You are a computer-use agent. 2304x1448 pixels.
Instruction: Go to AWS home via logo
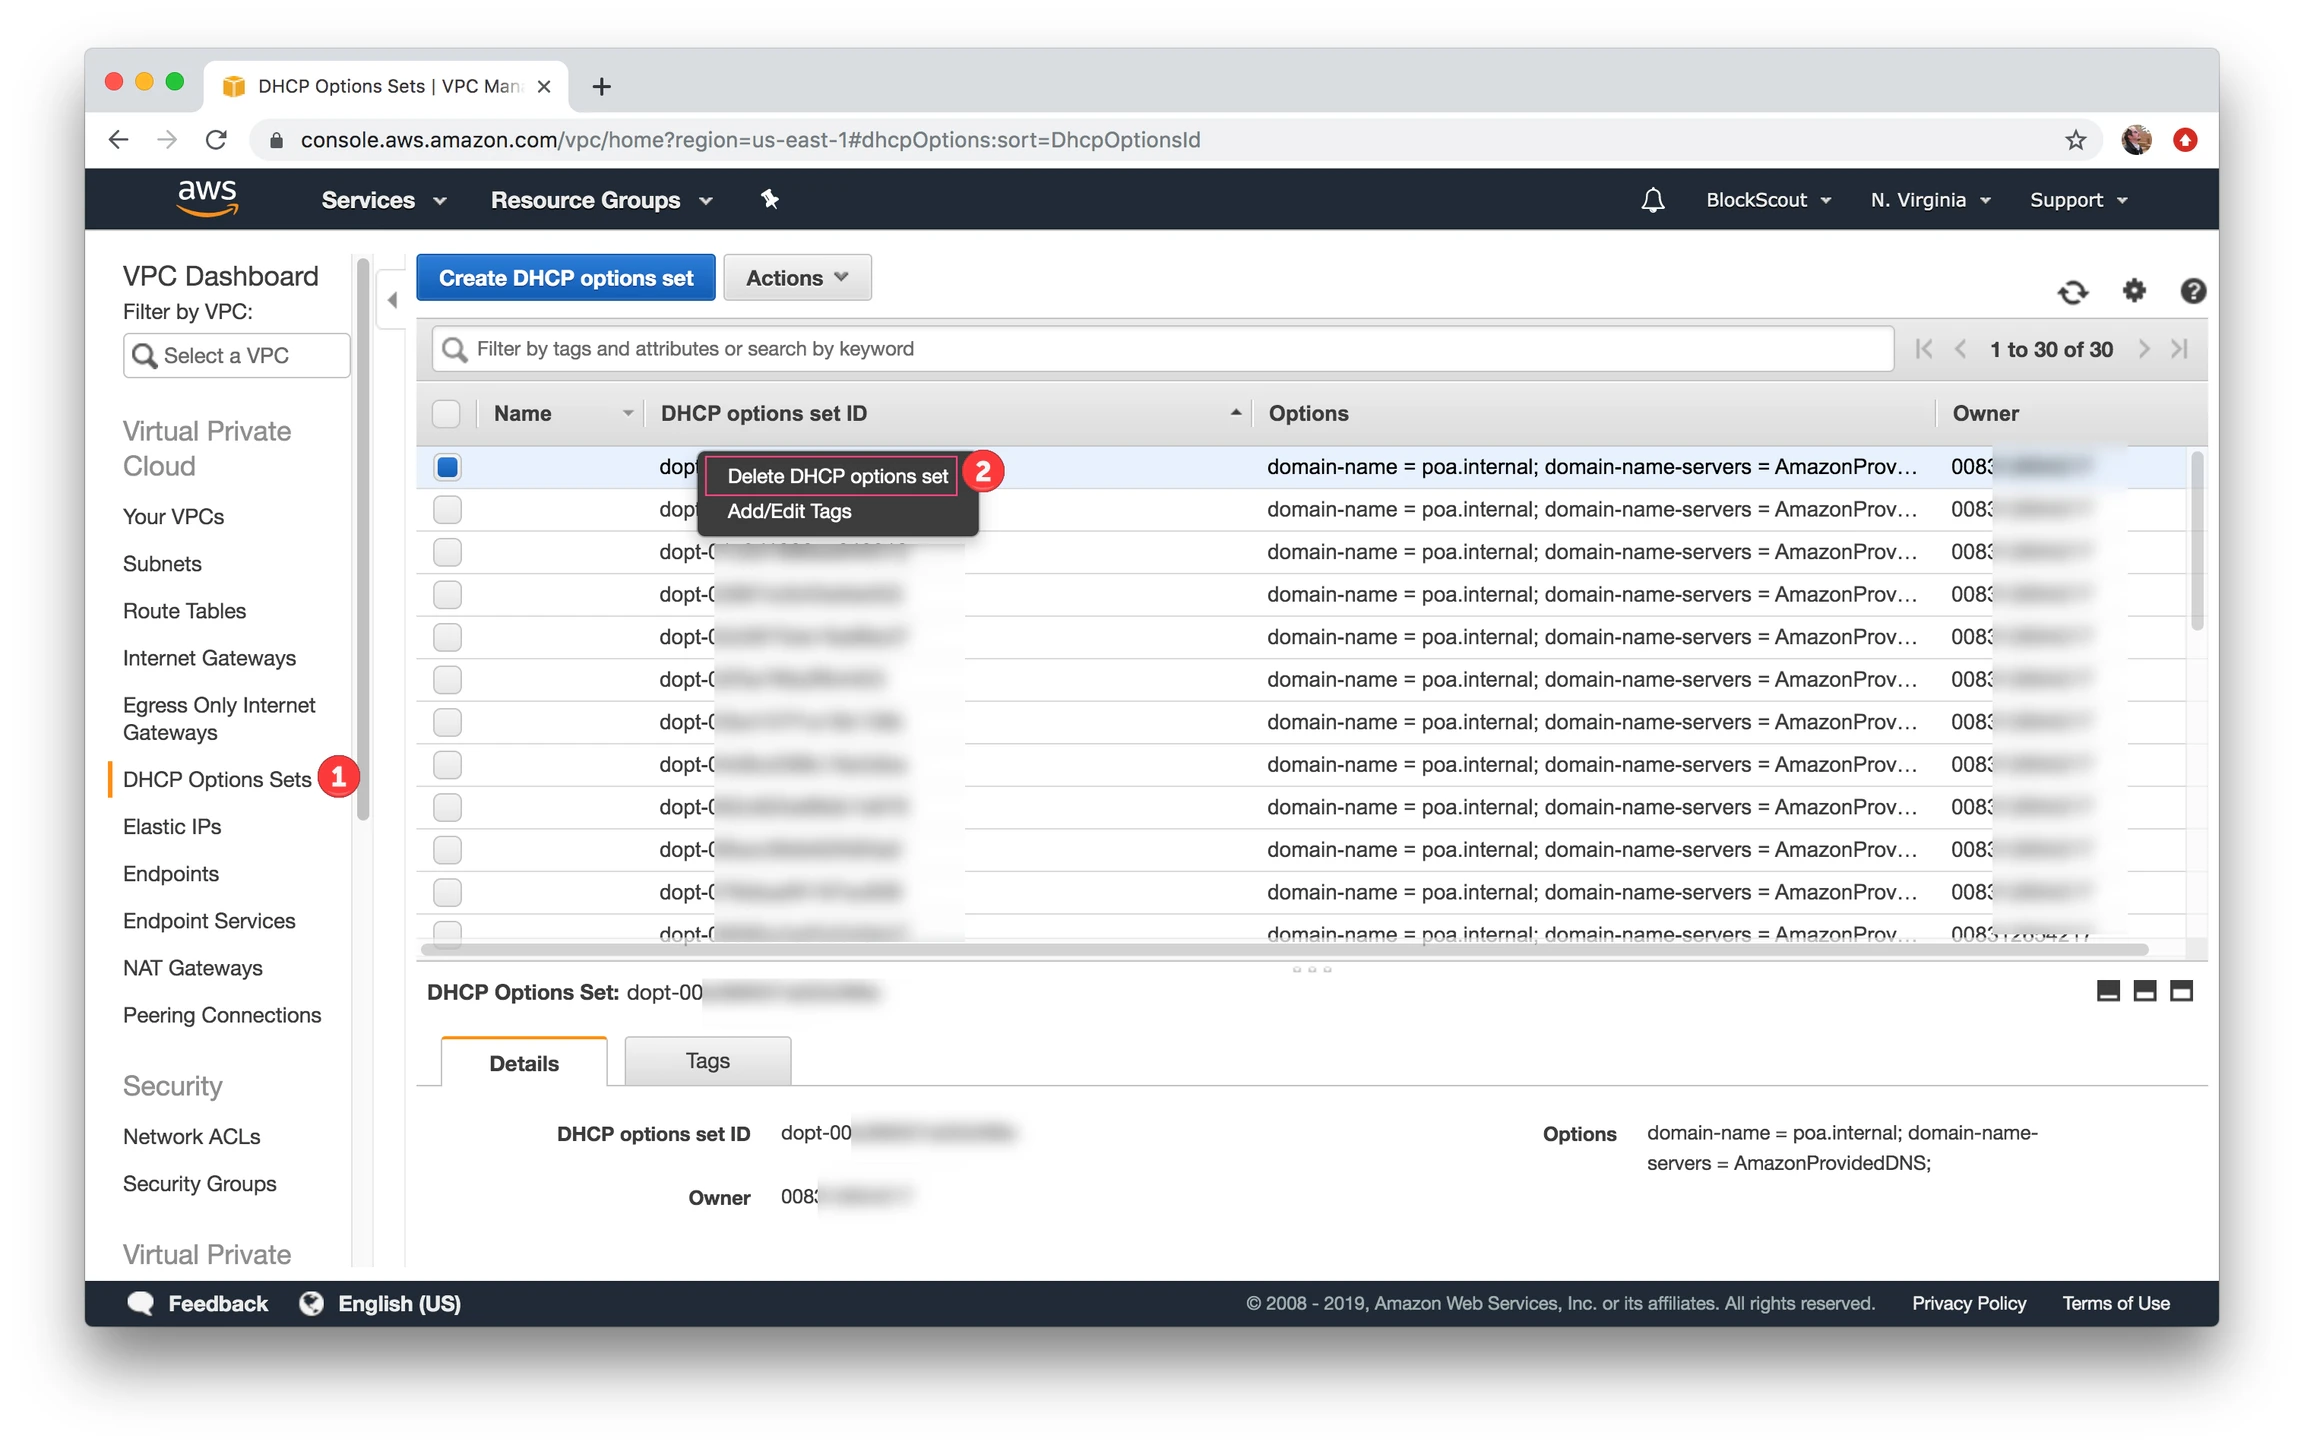[207, 198]
